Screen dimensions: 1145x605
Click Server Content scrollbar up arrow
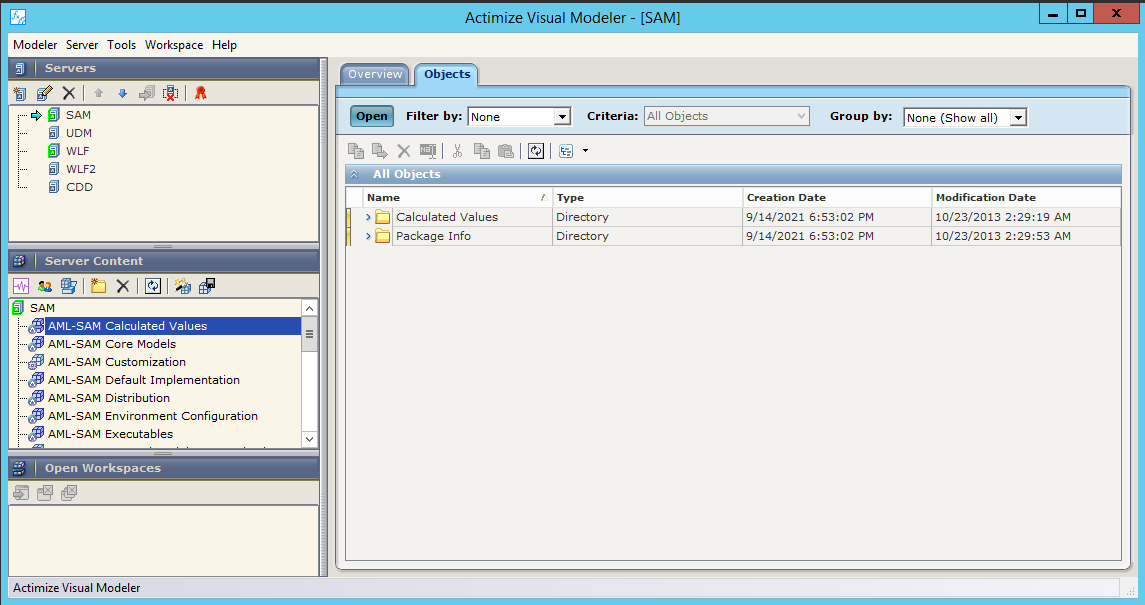click(310, 309)
